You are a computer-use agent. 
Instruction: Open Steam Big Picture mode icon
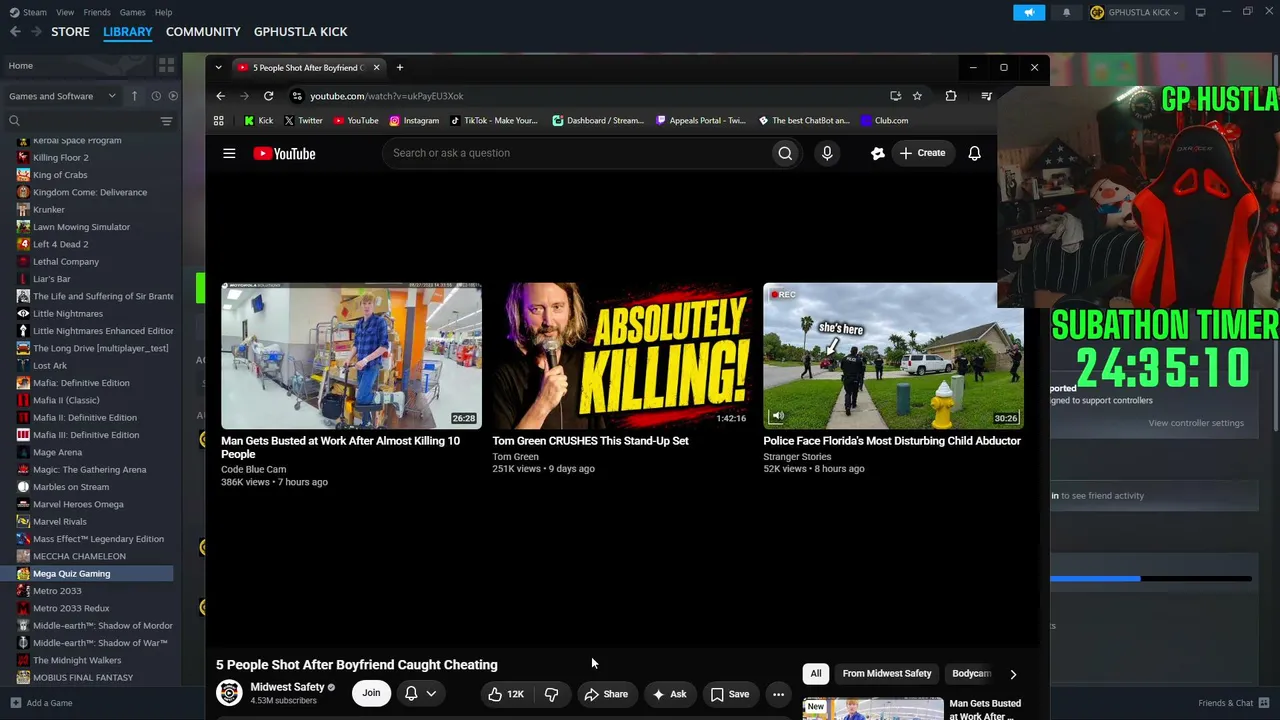click(1200, 12)
